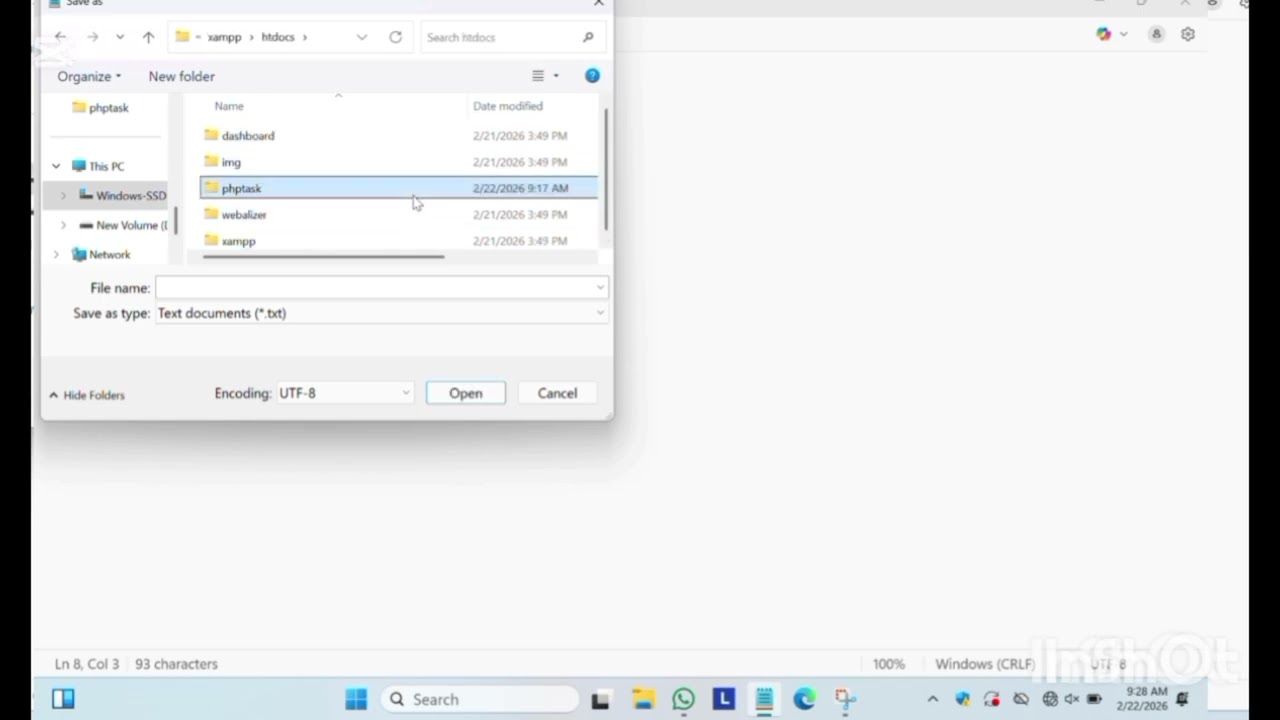This screenshot has height=720, width=1280.
Task: Expand the address bar history dropdown
Action: 361,37
